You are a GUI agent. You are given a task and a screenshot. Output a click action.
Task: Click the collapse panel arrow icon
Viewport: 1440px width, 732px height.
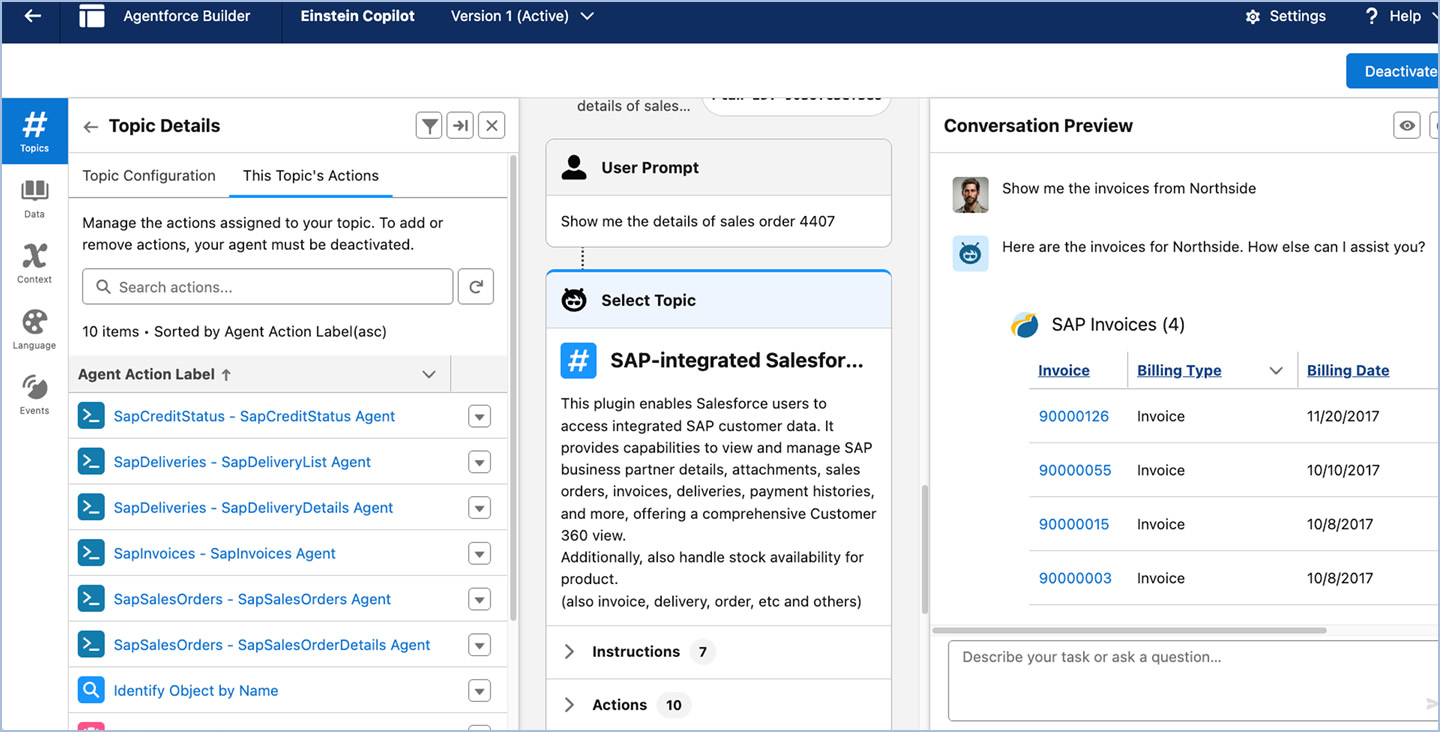[x=460, y=126]
